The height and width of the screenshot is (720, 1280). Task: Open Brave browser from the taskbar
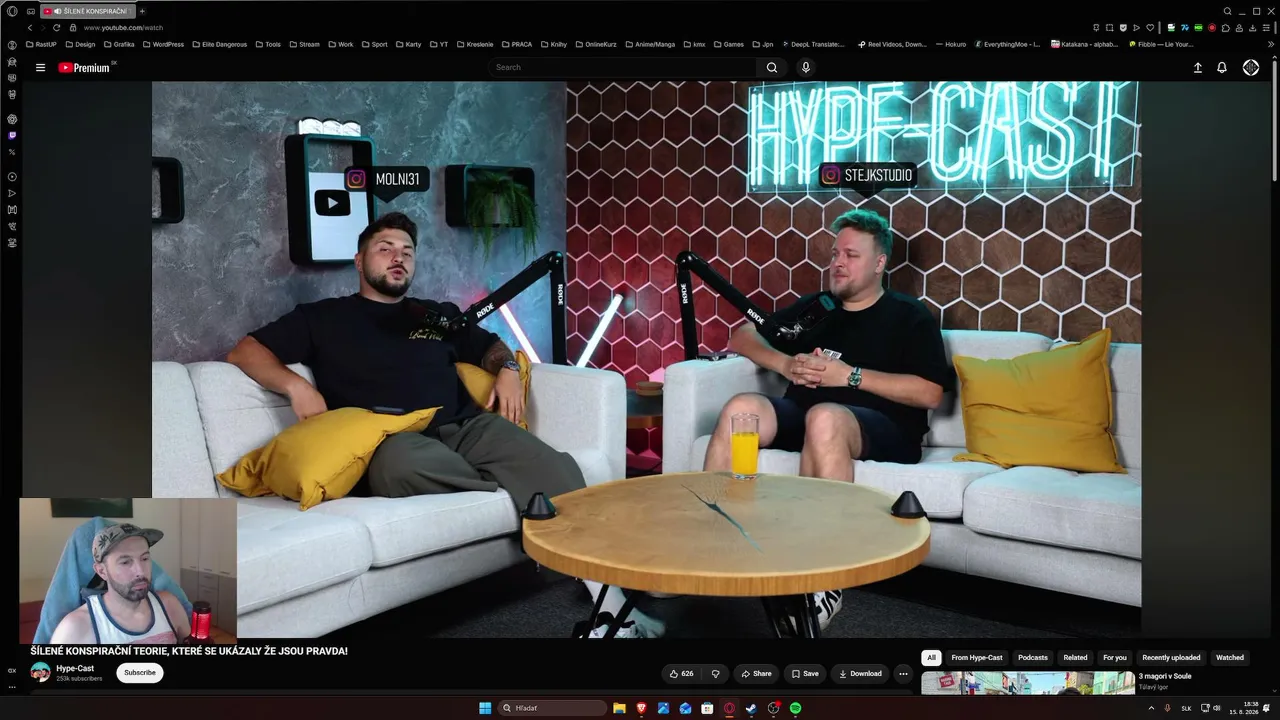641,708
